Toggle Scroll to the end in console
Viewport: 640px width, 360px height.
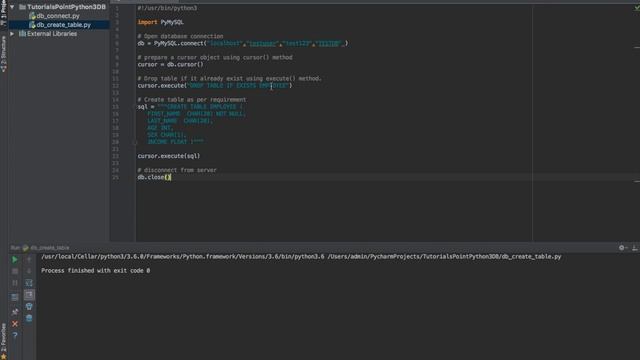coord(29,295)
